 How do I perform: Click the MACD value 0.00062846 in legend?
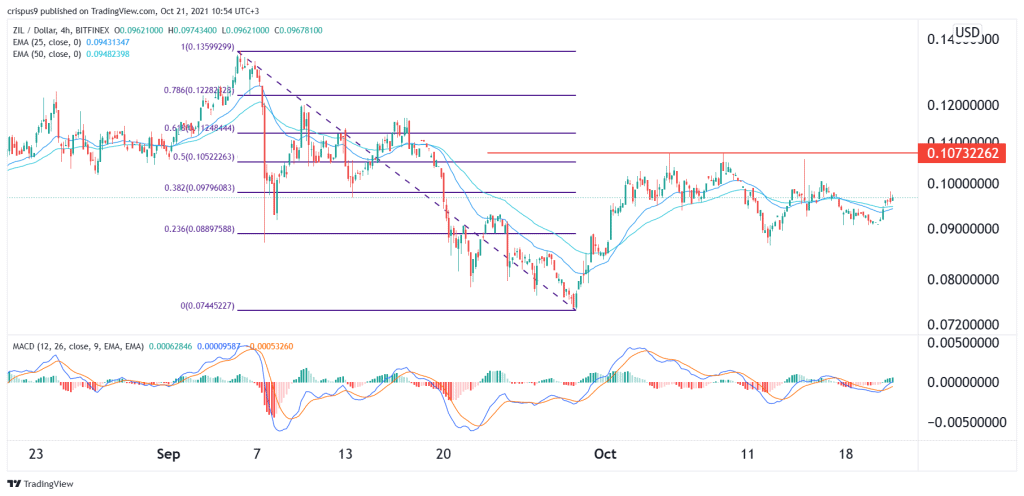click(172, 345)
